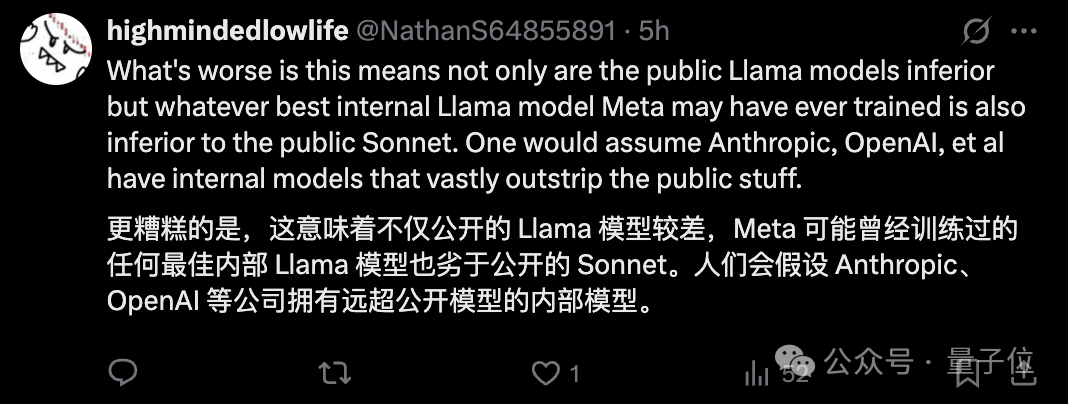Open the highmindedlowlife profile avatar
The width and height of the screenshot is (1068, 404).
pyautogui.click(x=56, y=49)
